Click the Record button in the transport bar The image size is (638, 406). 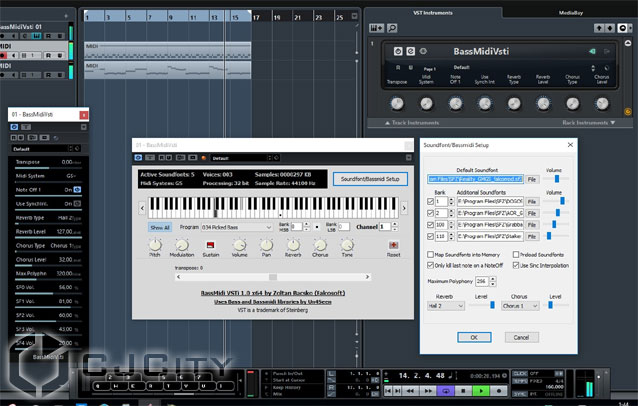(x=499, y=391)
